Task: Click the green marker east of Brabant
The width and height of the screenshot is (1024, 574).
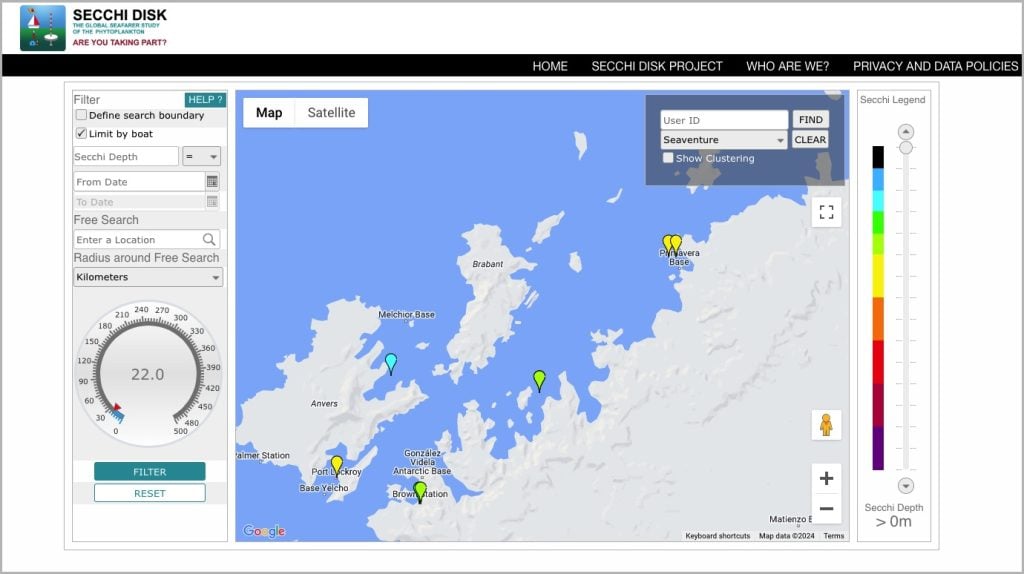Action: pos(539,379)
